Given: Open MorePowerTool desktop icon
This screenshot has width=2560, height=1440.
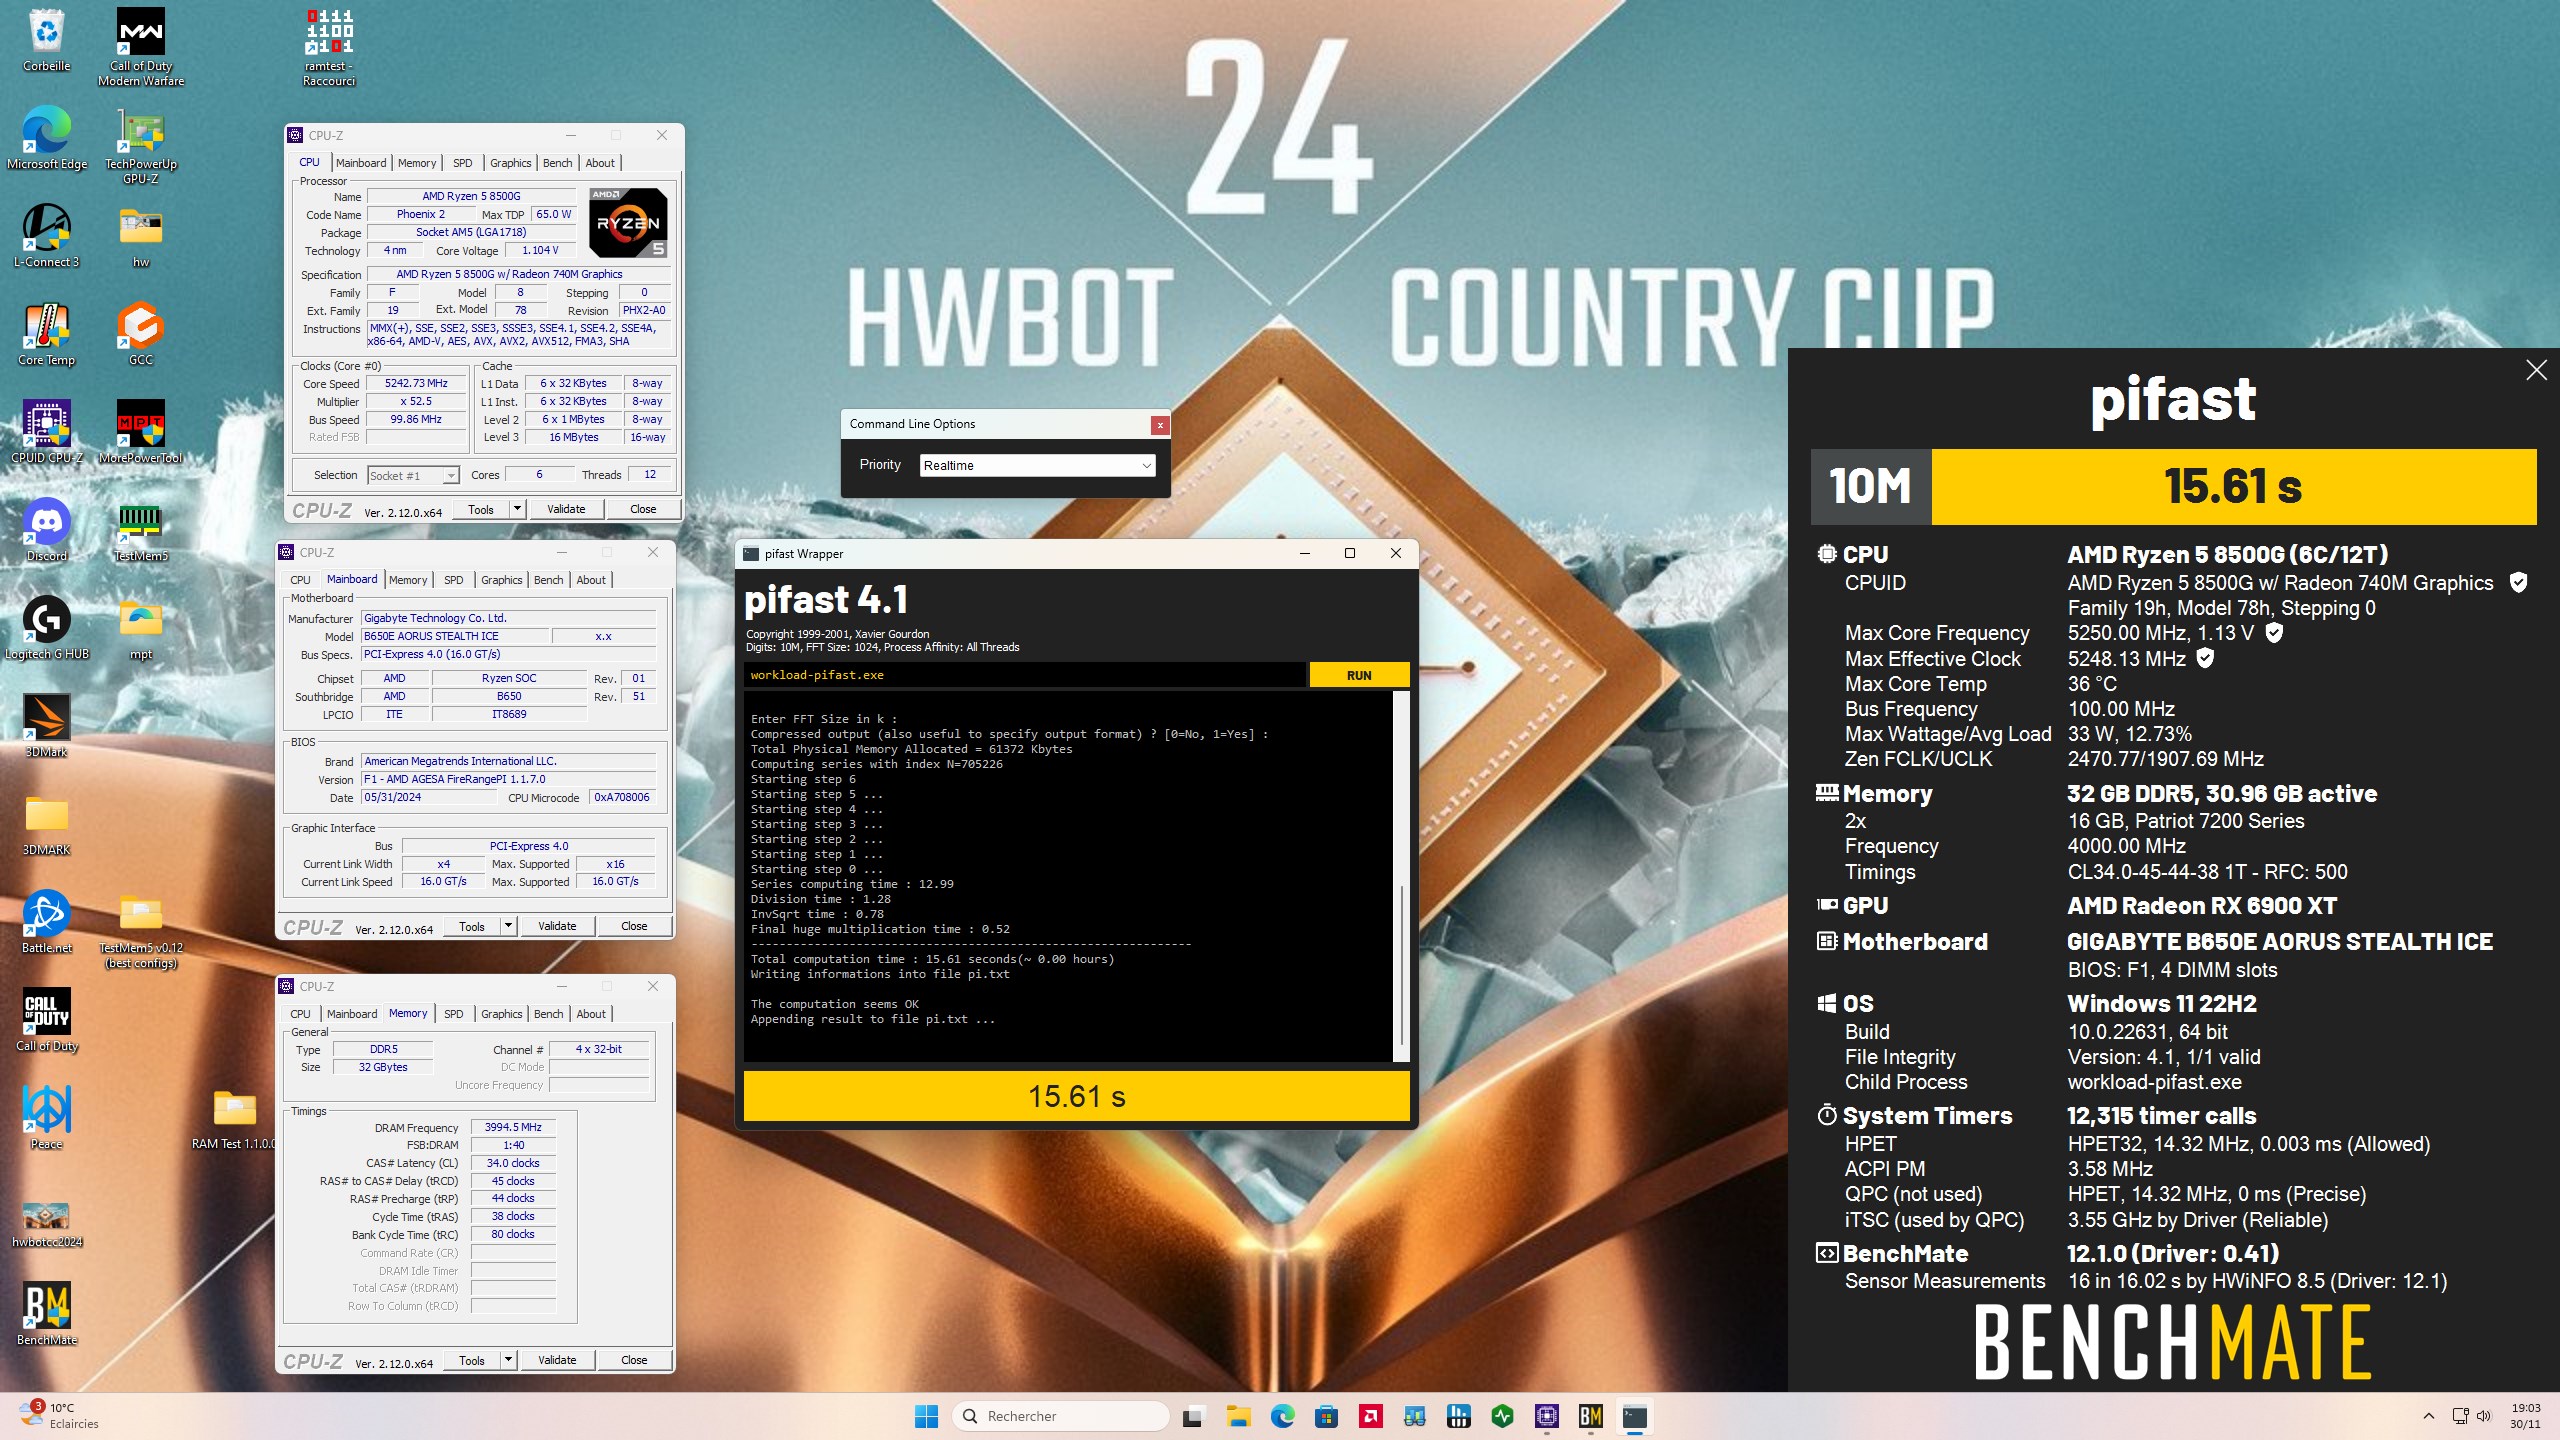Looking at the screenshot, I should coord(141,432).
